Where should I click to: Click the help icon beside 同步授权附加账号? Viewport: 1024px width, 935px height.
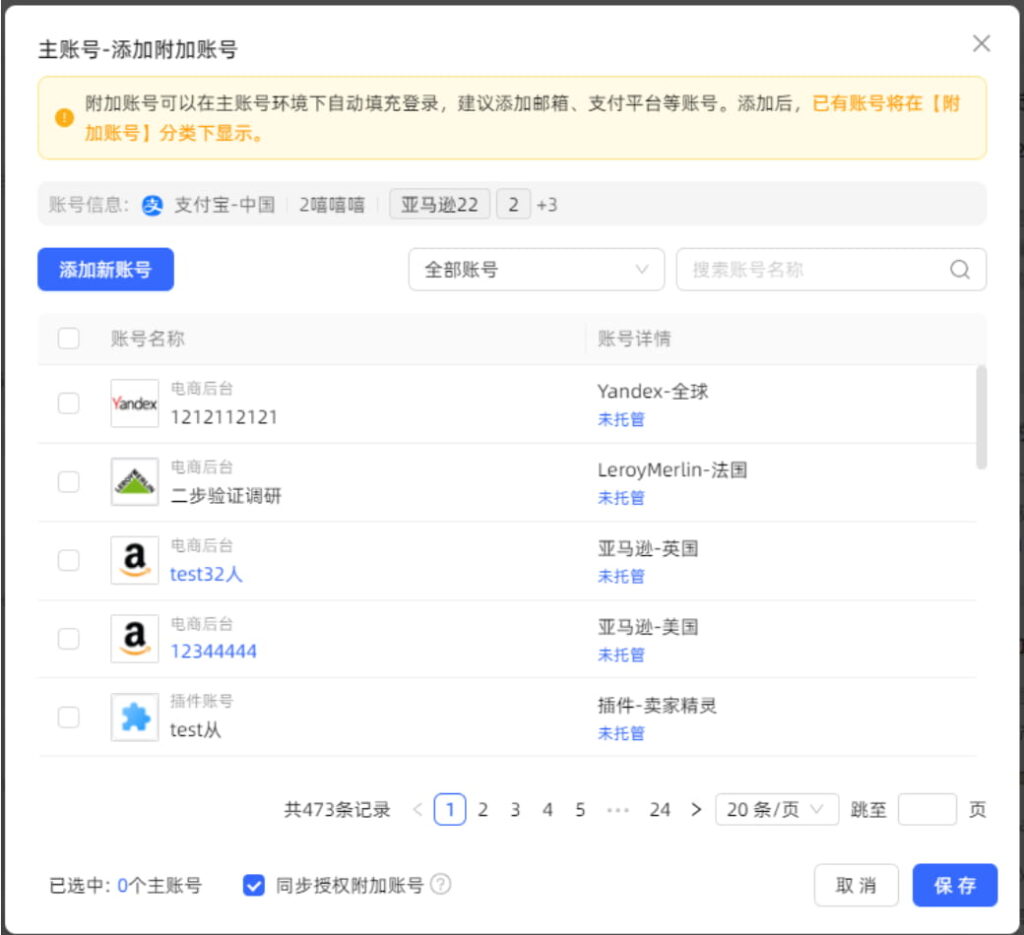pos(441,885)
